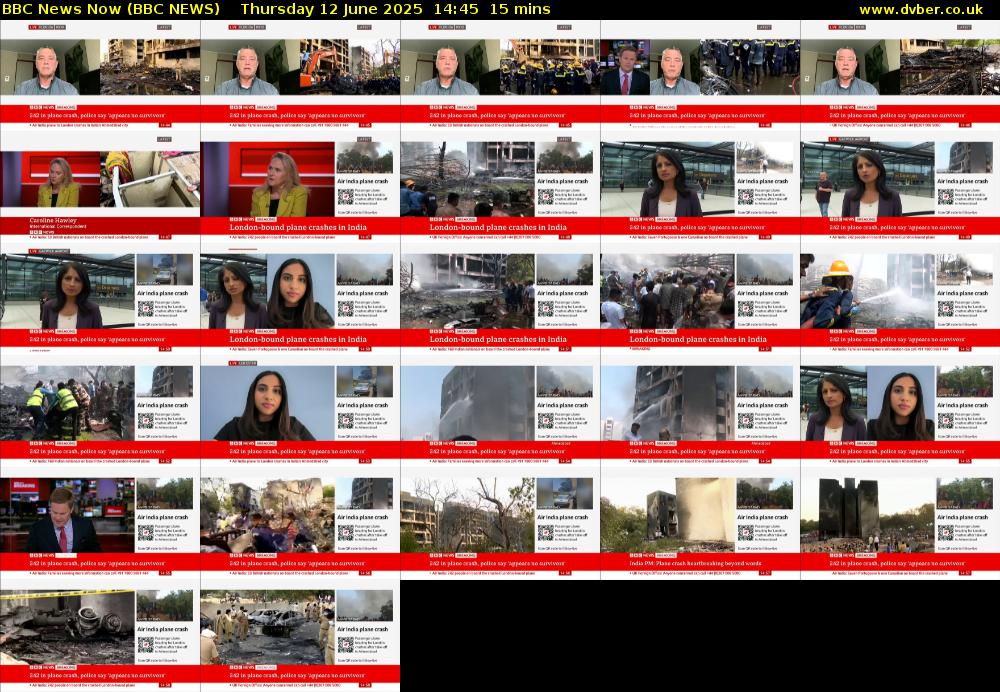Open thumbnail of interviewee beside charred branch debris
This screenshot has width=1000, height=692.
[900, 75]
